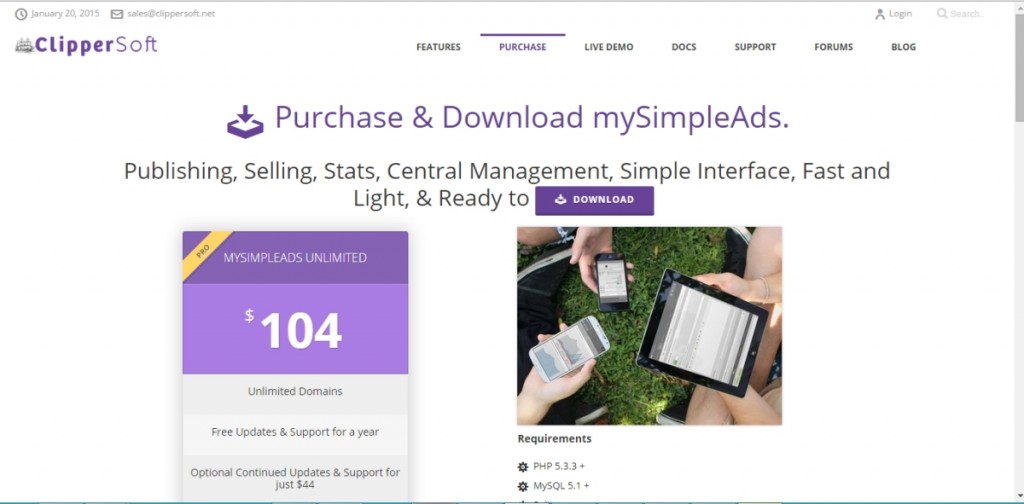Click the Login person icon
Screen dimensions: 1024x504
[880, 14]
